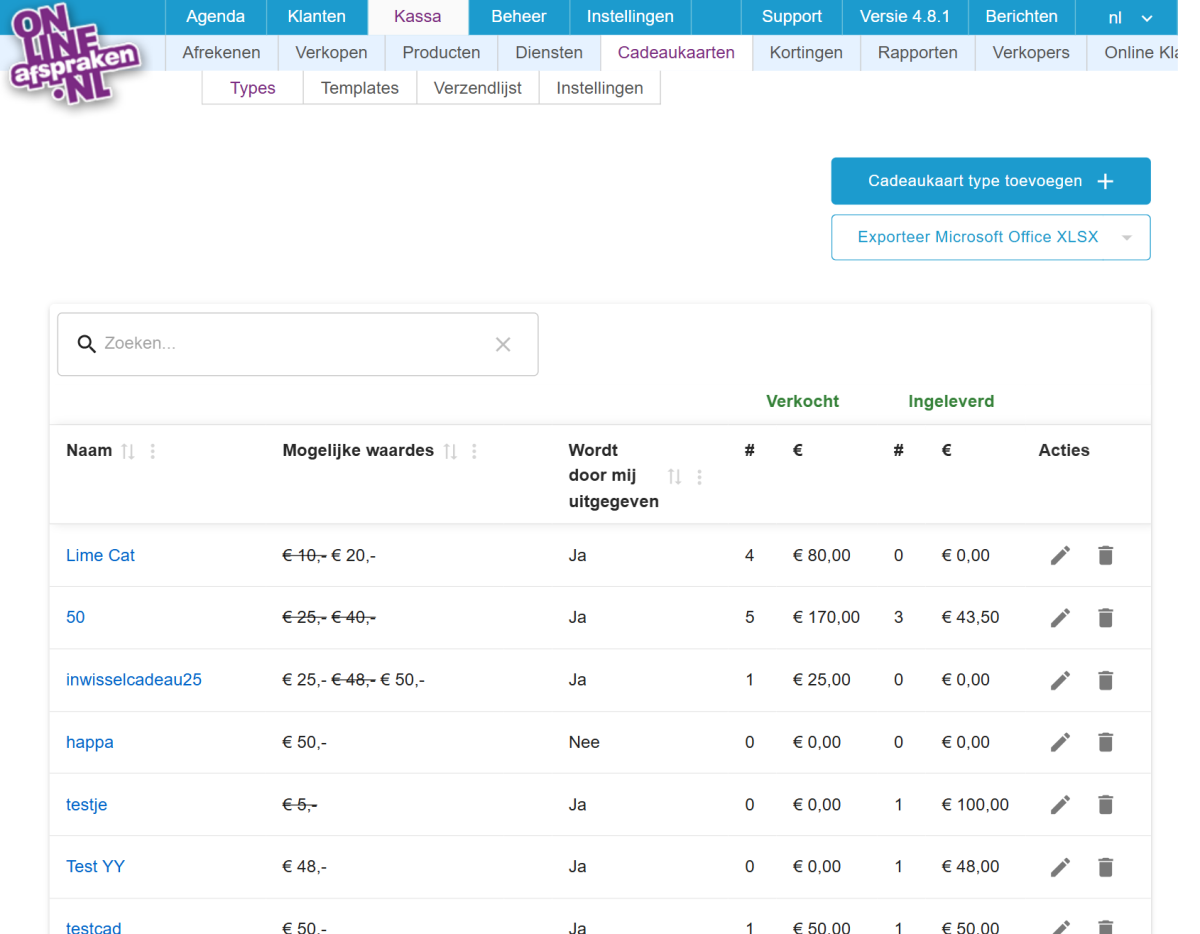The width and height of the screenshot is (1200, 934).
Task: Edit the testje gift card type
Action: click(x=1060, y=804)
